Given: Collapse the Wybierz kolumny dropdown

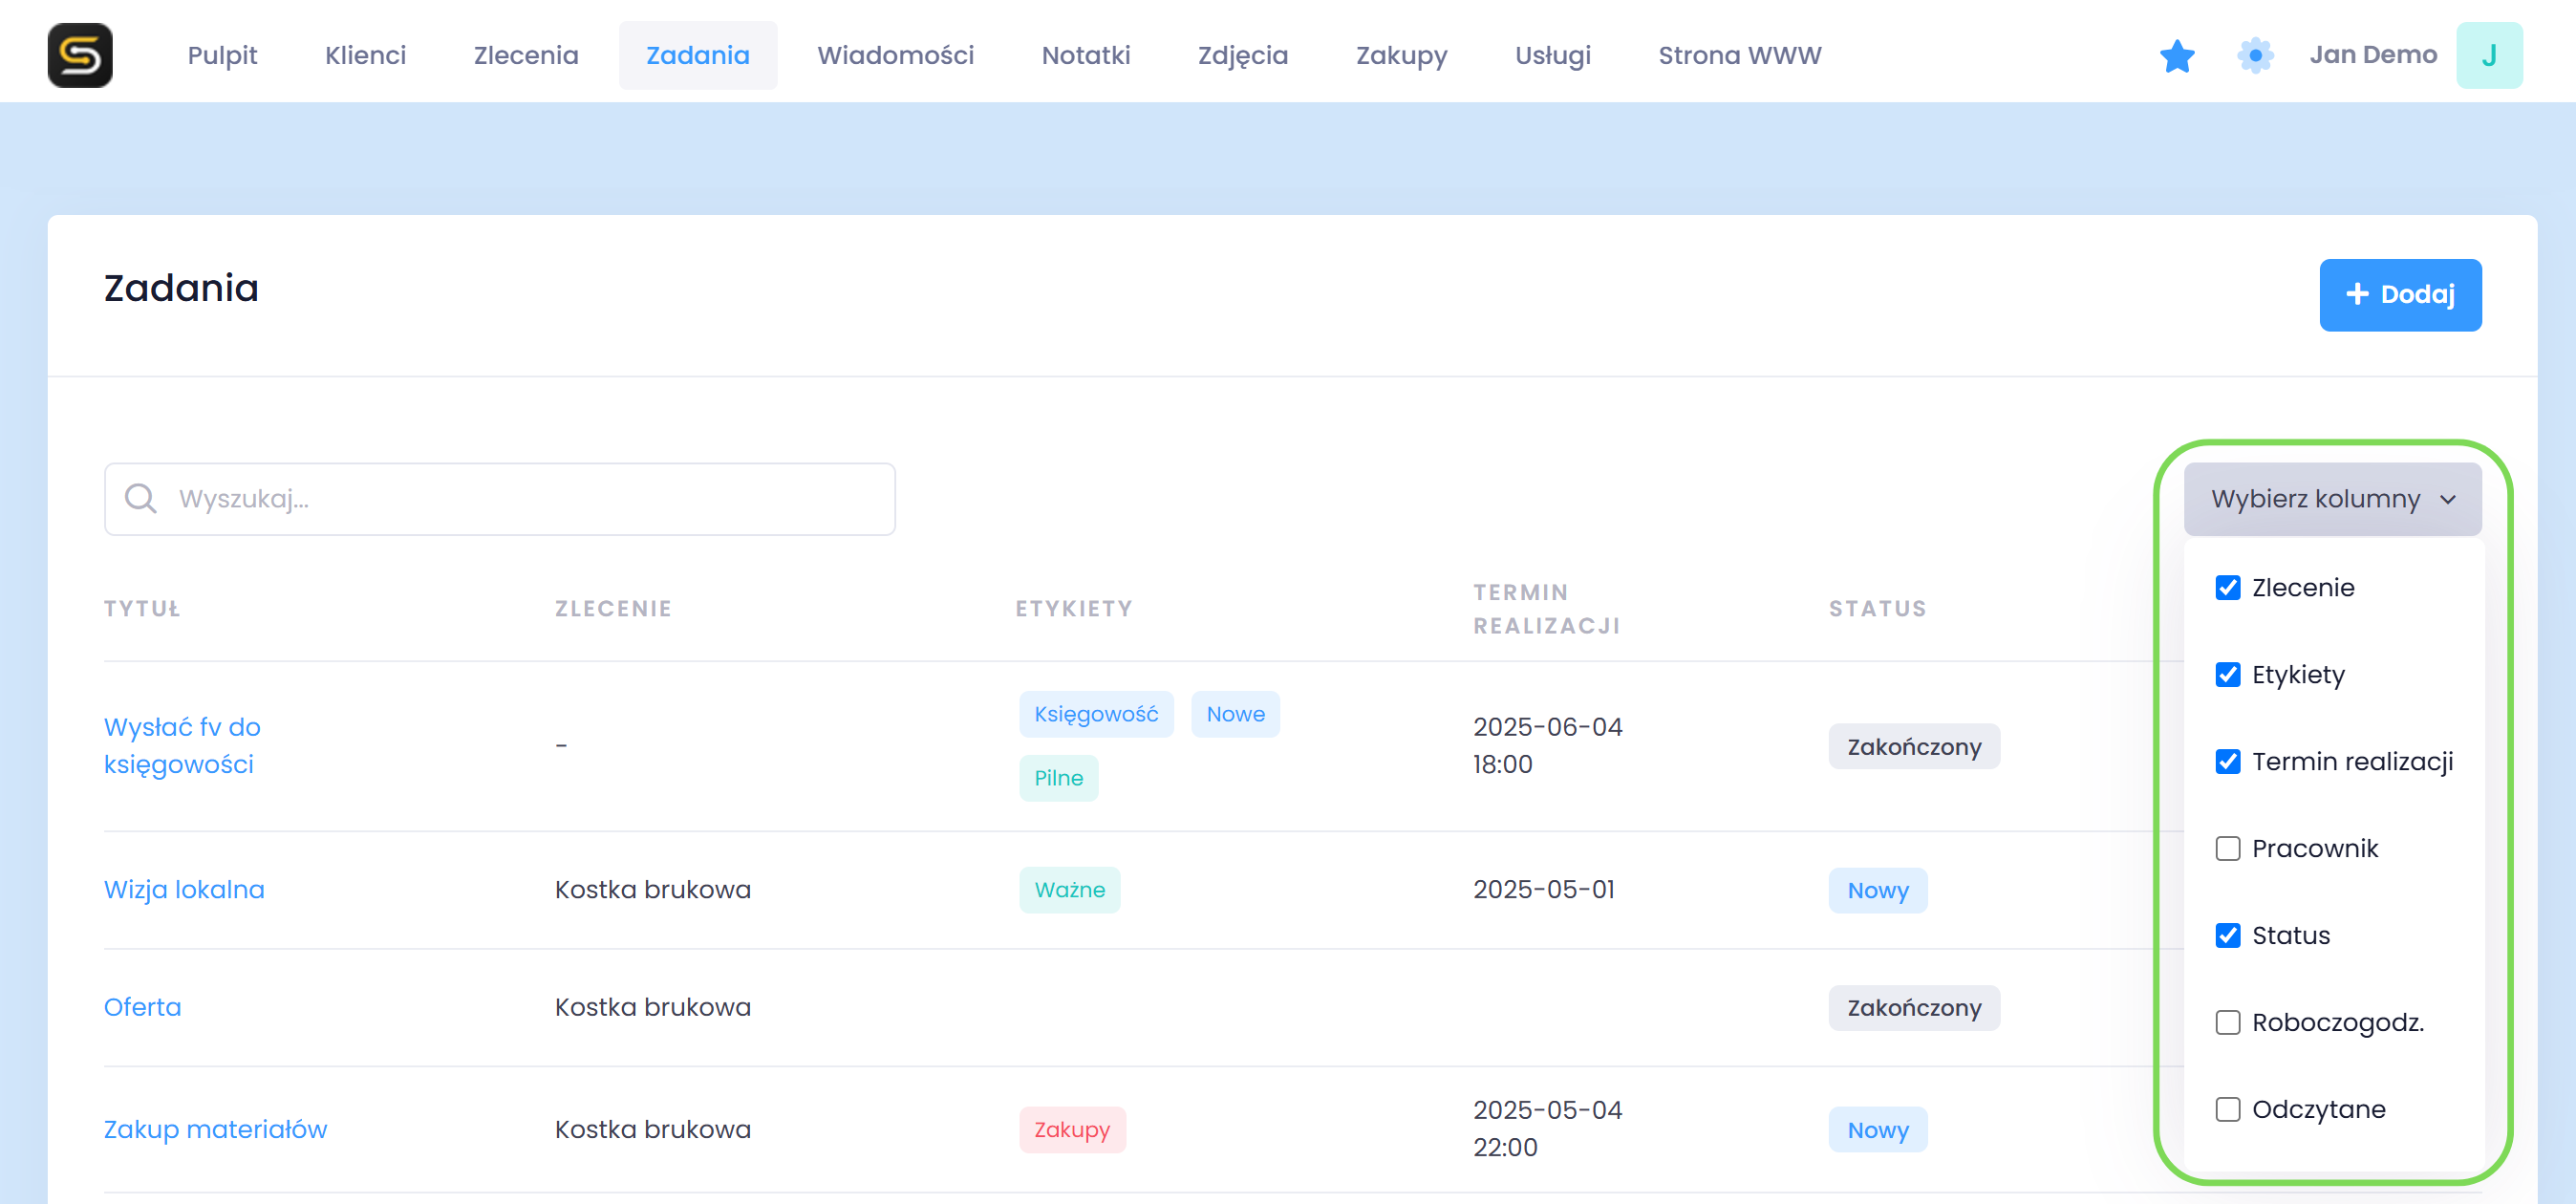Looking at the screenshot, I should (x=2332, y=498).
